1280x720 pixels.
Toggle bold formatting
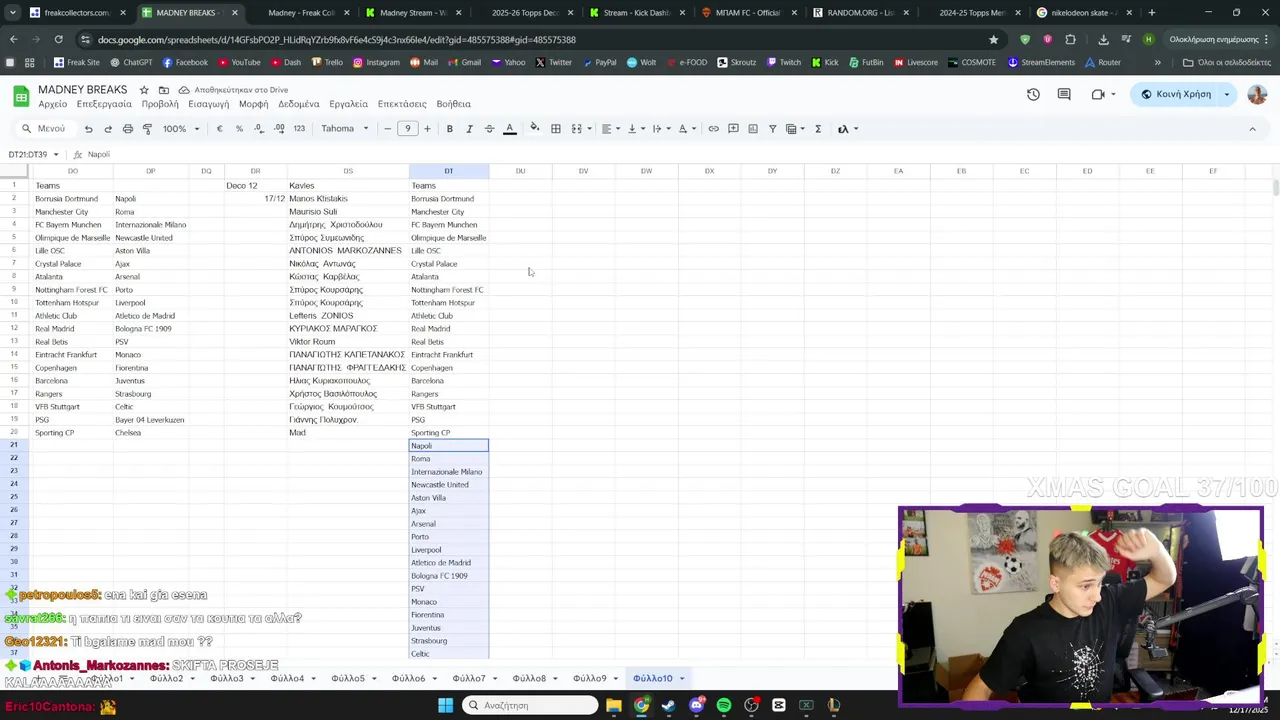coord(450,129)
